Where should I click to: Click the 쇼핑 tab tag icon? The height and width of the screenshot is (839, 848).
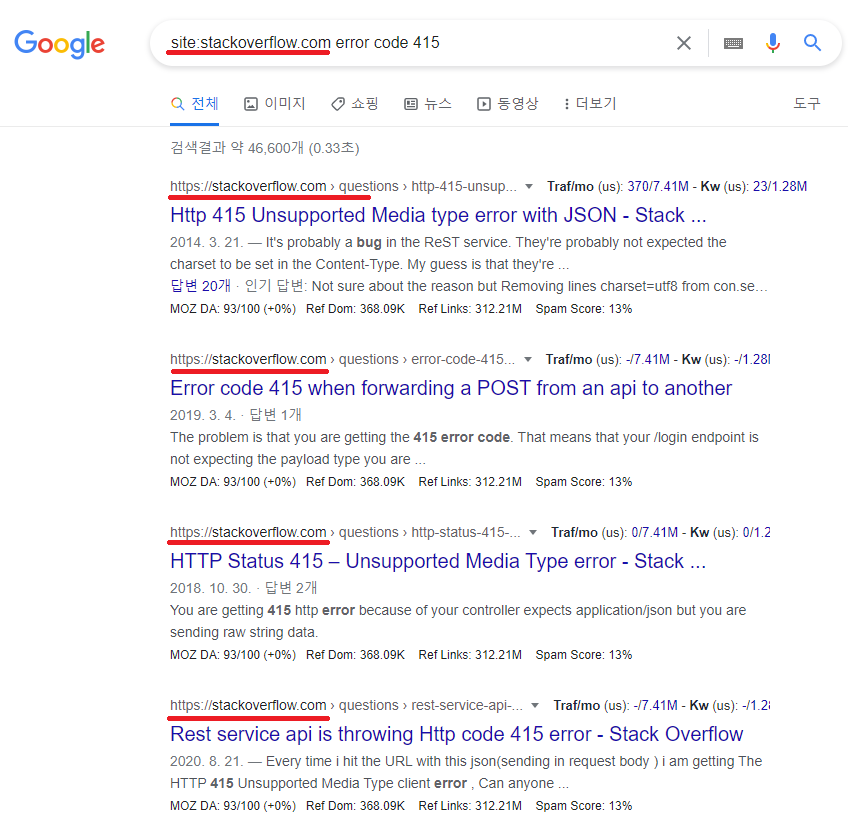click(338, 104)
